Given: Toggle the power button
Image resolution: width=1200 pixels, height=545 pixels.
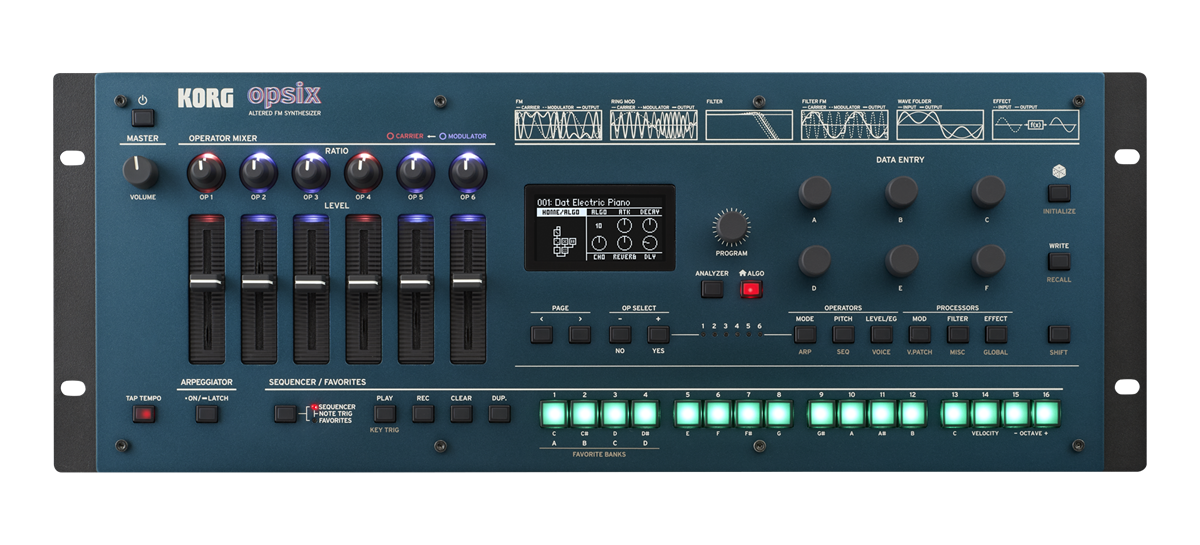Looking at the screenshot, I should click(143, 117).
